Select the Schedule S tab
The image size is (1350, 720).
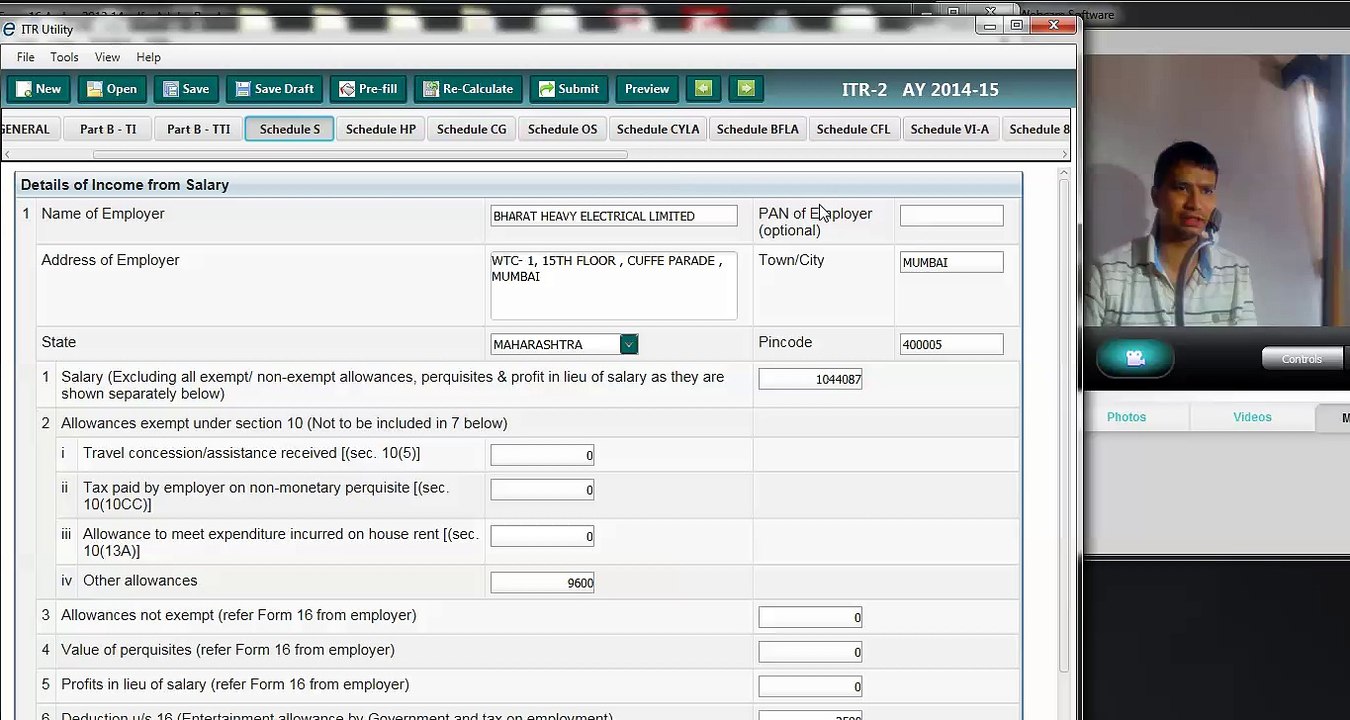(289, 129)
